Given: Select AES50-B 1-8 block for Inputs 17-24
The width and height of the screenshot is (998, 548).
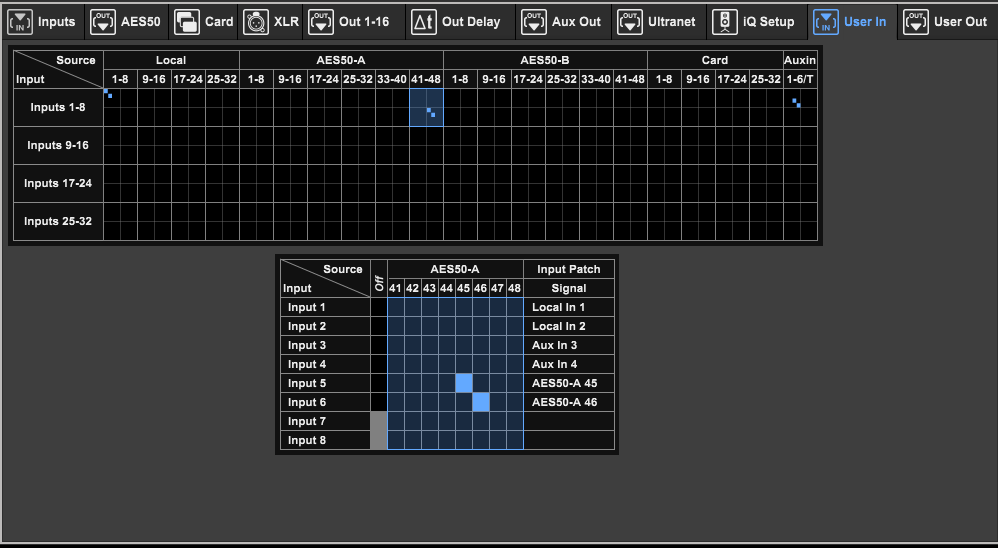Looking at the screenshot, I should pos(460,183).
